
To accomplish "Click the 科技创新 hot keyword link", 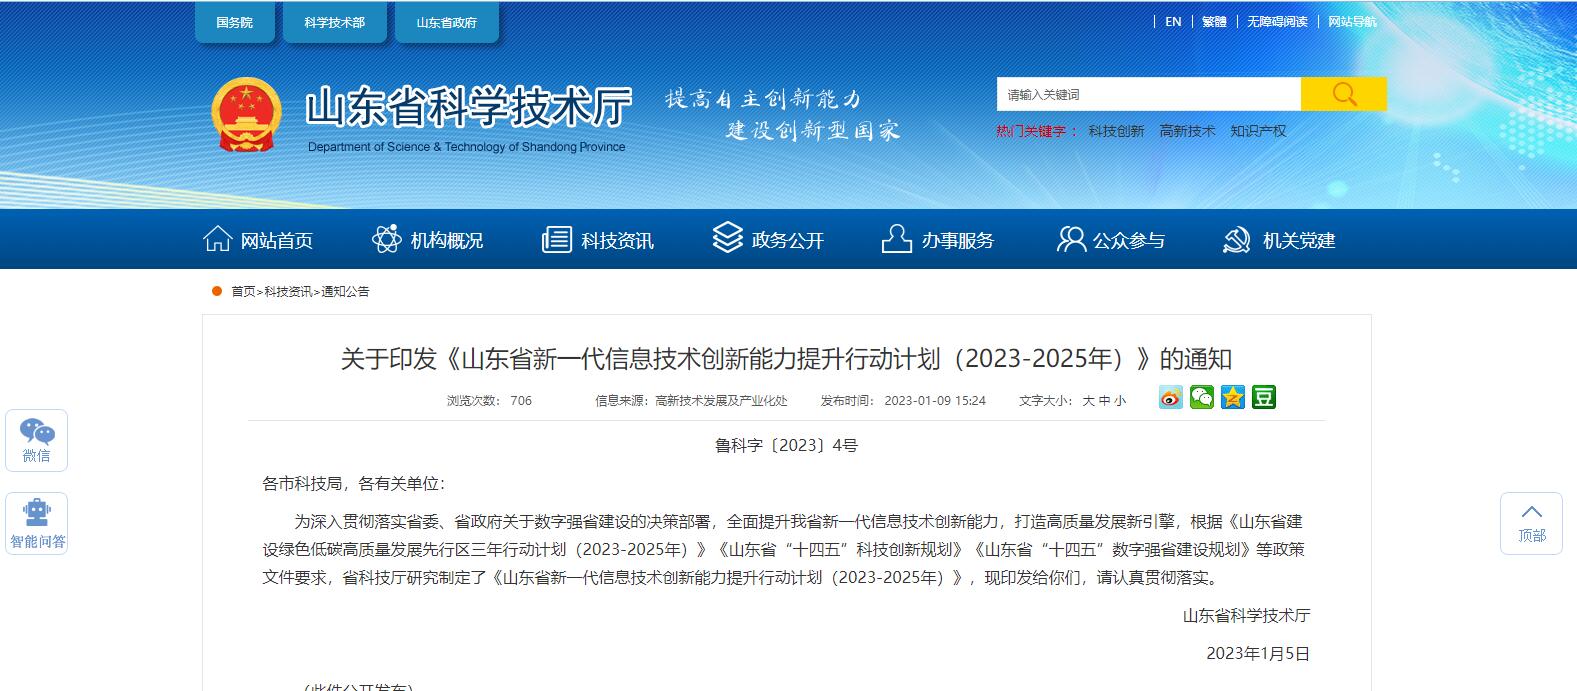I will 1116,131.
